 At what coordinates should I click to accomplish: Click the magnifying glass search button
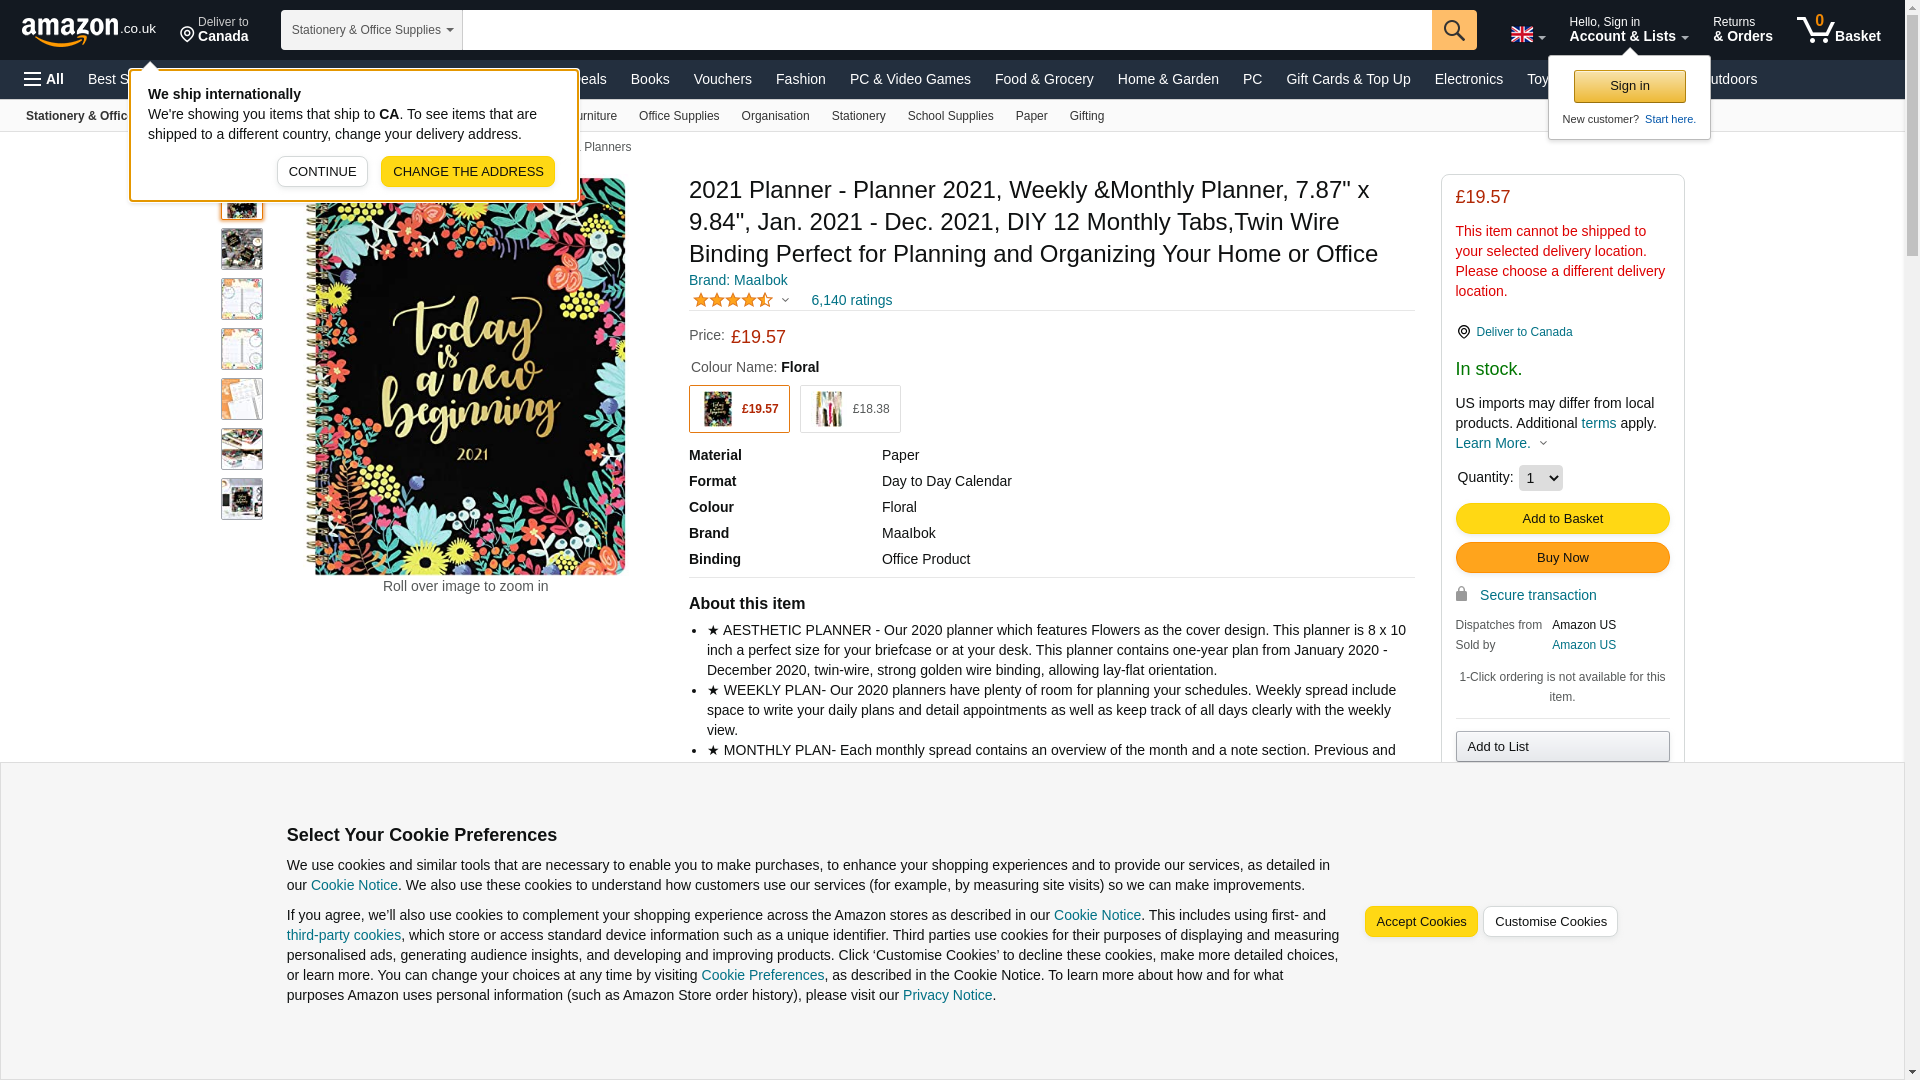point(1454,30)
